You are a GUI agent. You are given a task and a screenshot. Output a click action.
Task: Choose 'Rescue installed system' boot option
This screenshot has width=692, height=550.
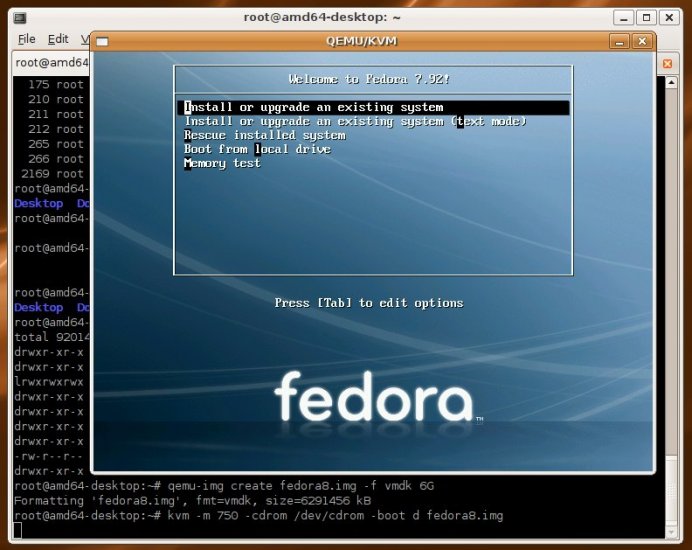(265, 135)
